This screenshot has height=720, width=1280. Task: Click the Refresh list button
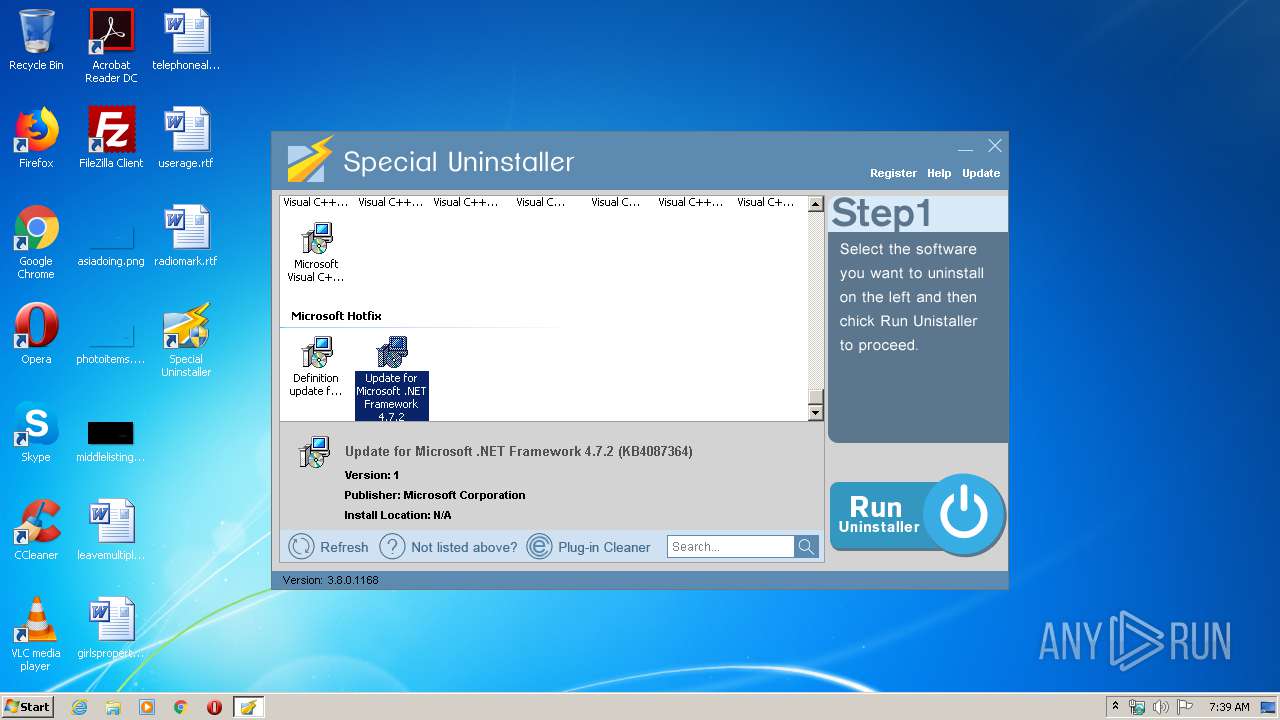(328, 547)
